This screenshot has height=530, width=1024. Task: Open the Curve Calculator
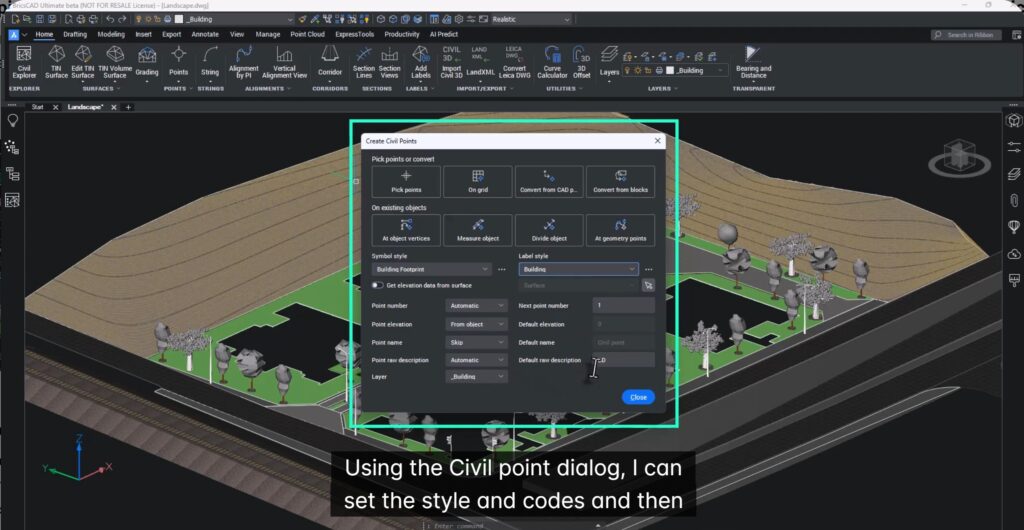point(552,63)
